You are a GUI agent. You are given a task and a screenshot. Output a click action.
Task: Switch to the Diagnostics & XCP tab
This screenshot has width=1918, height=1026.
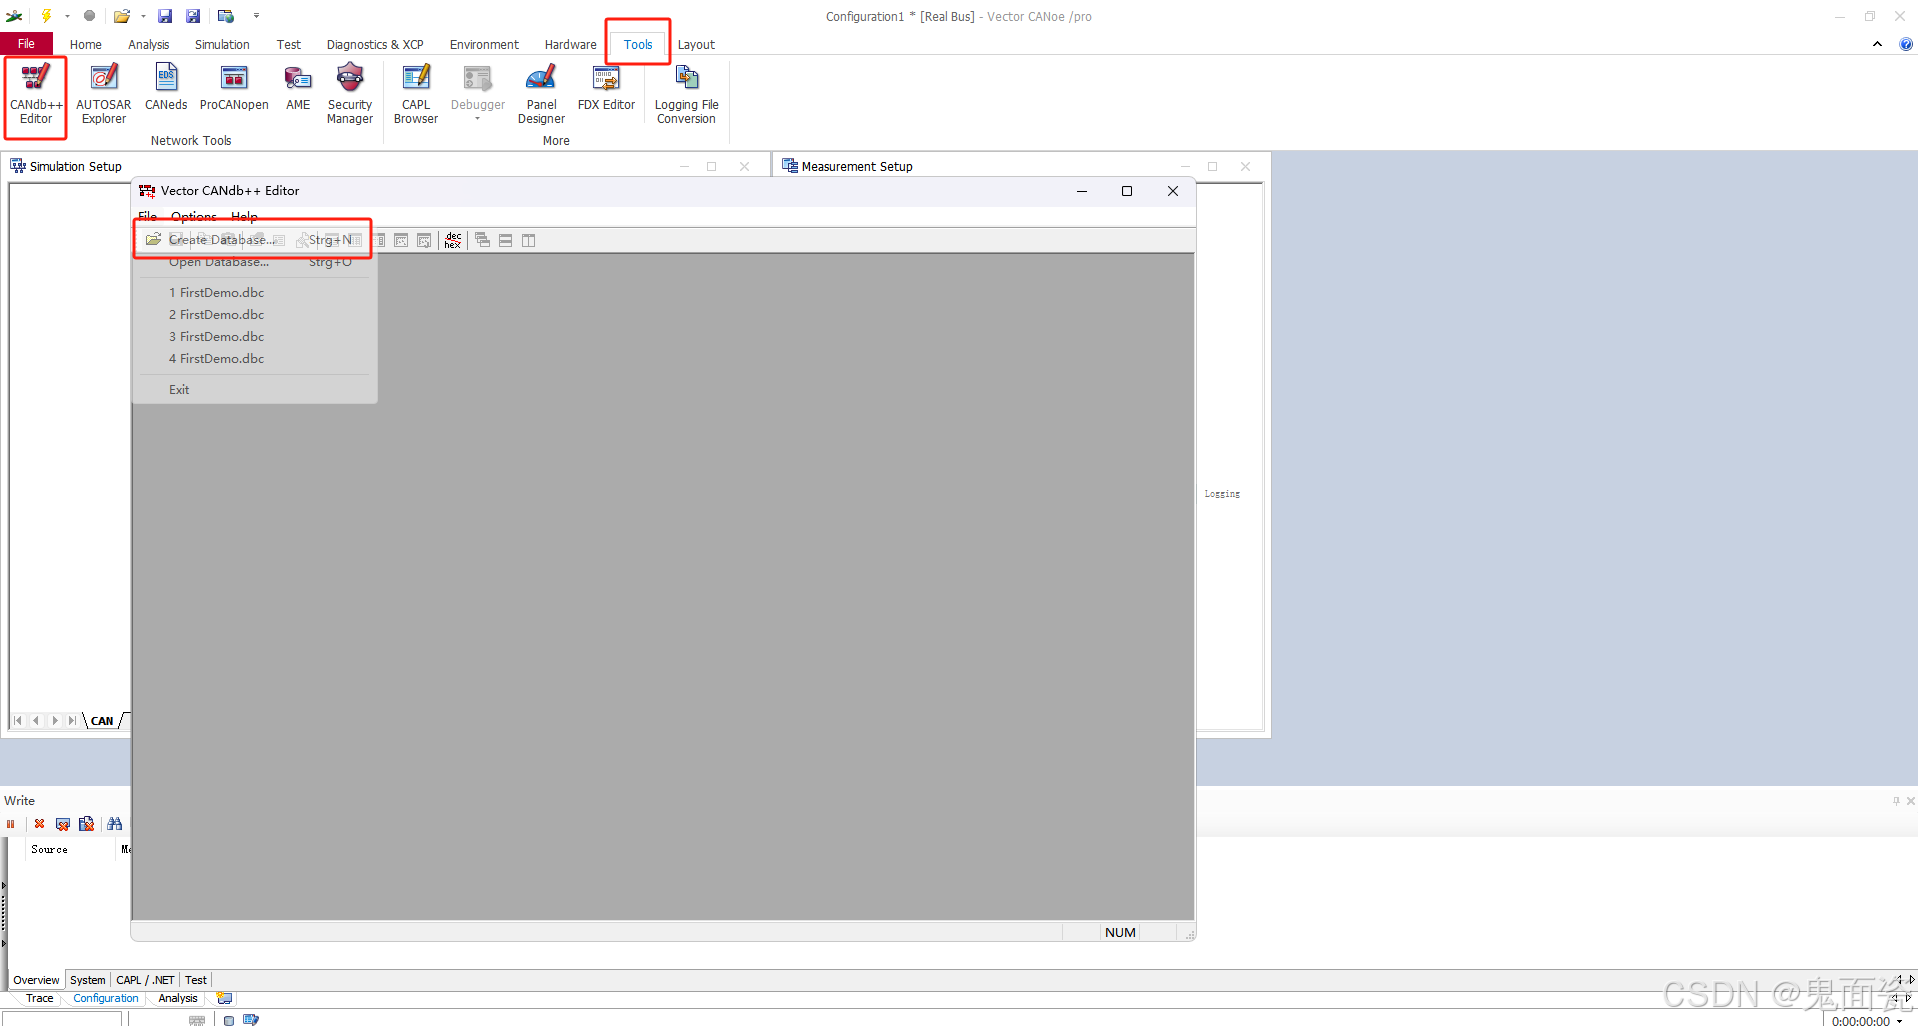tap(375, 45)
